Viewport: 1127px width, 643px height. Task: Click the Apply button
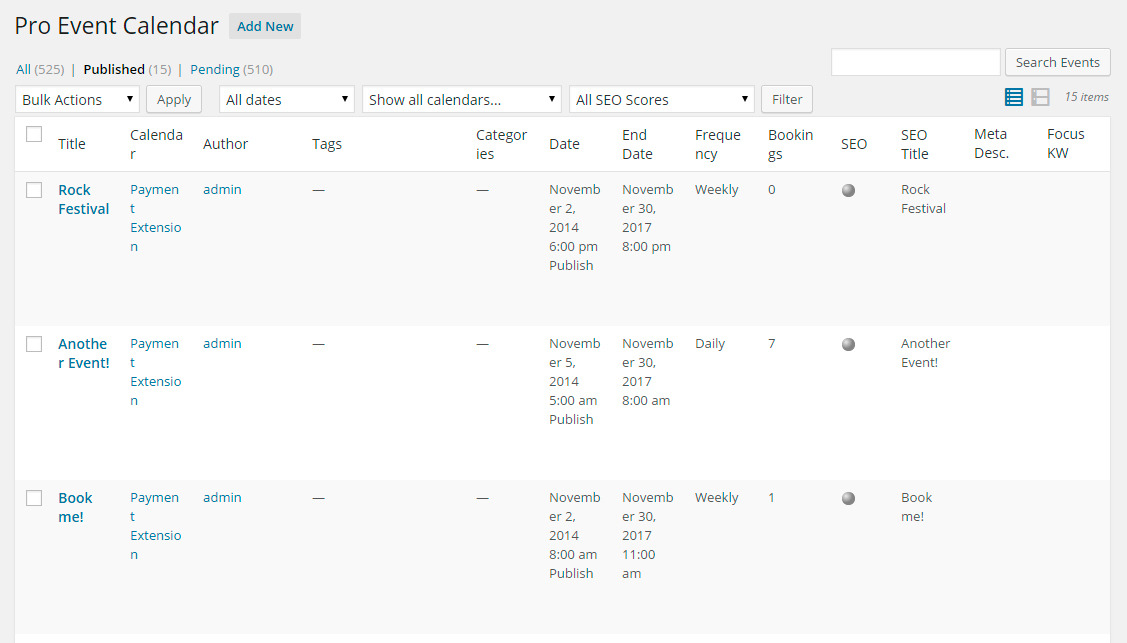174,99
